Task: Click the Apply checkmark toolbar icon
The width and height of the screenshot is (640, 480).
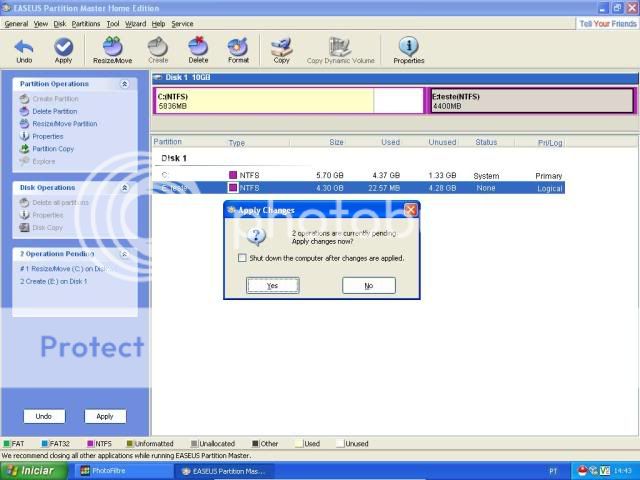Action: click(63, 50)
